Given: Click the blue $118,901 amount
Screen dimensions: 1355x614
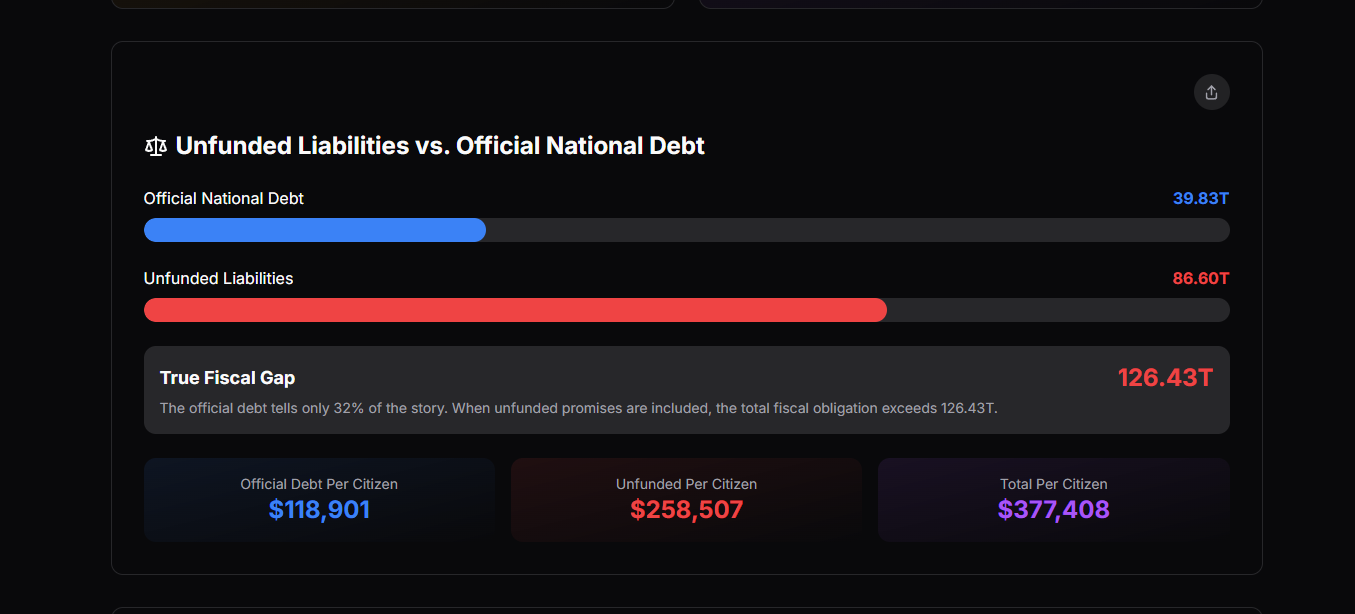Looking at the screenshot, I should click(x=319, y=510).
